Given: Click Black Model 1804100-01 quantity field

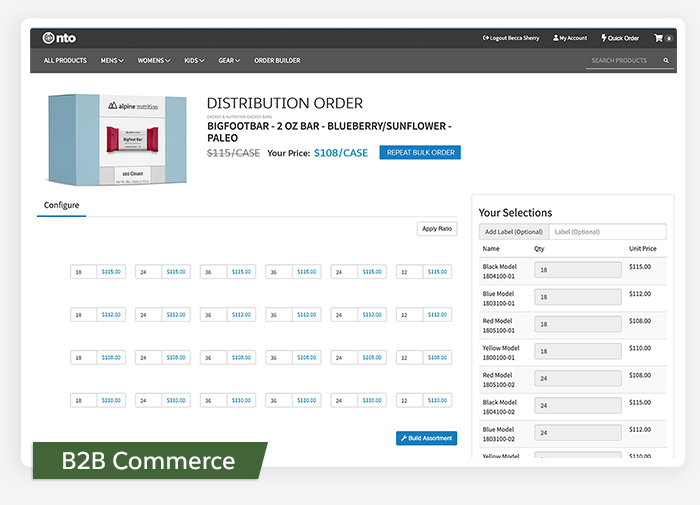Looking at the screenshot, I should click(x=578, y=270).
